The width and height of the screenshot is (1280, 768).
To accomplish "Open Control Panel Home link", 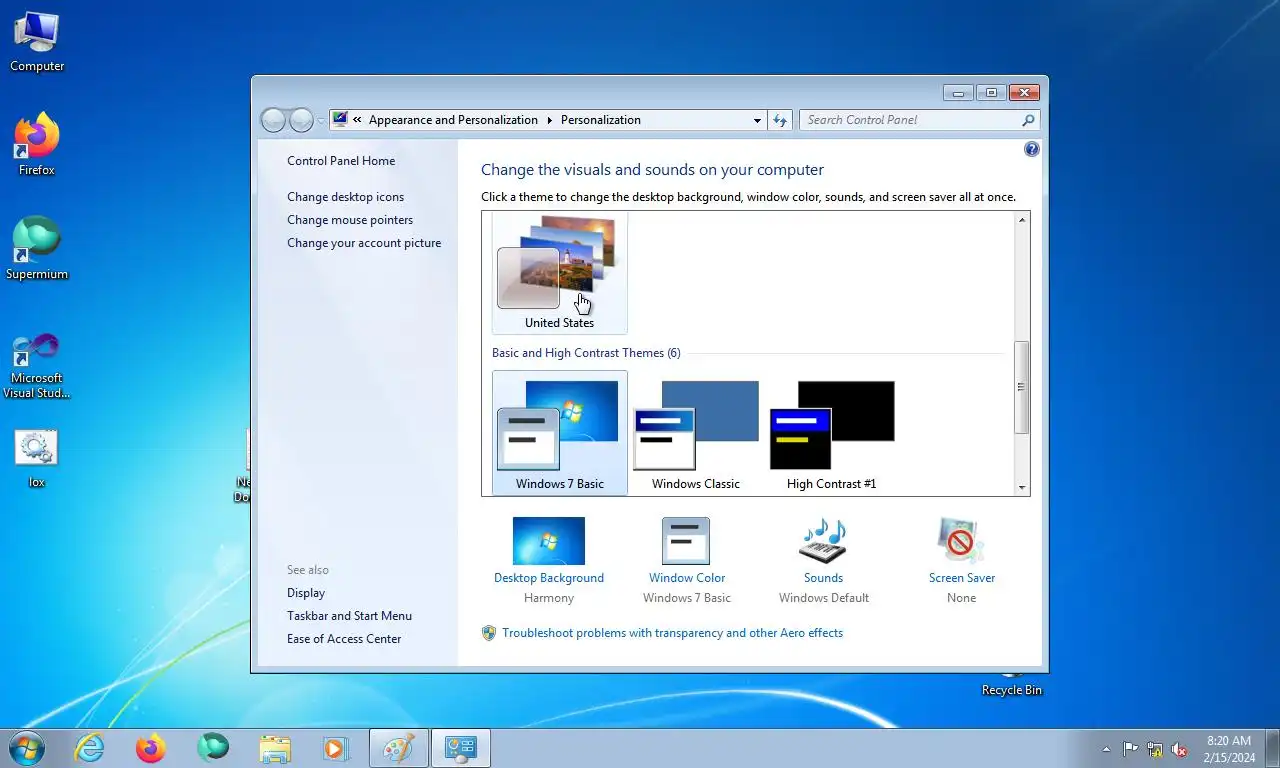I will tap(341, 161).
